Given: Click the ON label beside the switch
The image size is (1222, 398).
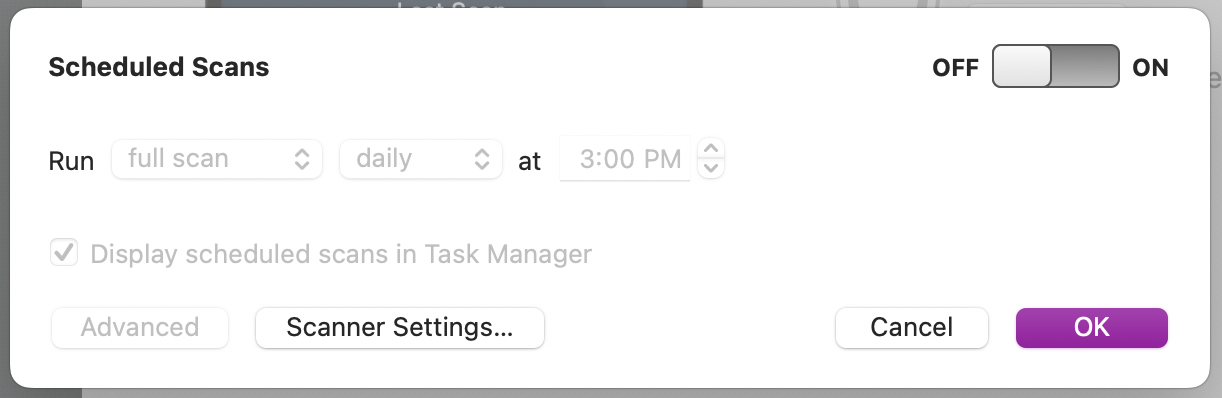Looking at the screenshot, I should point(1150,68).
